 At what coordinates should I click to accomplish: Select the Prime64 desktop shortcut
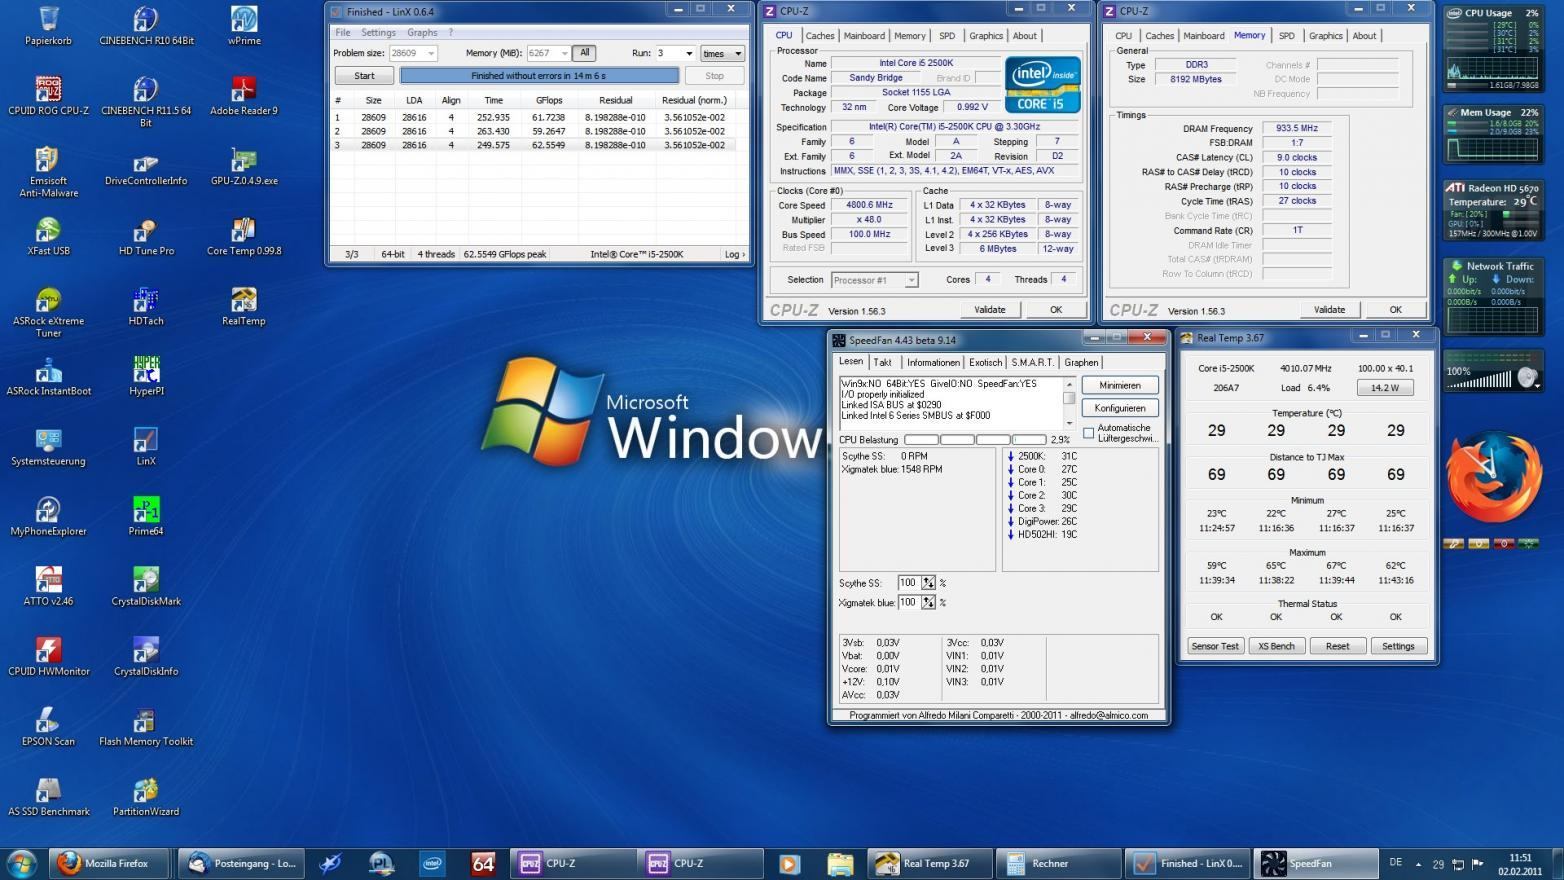coord(146,518)
